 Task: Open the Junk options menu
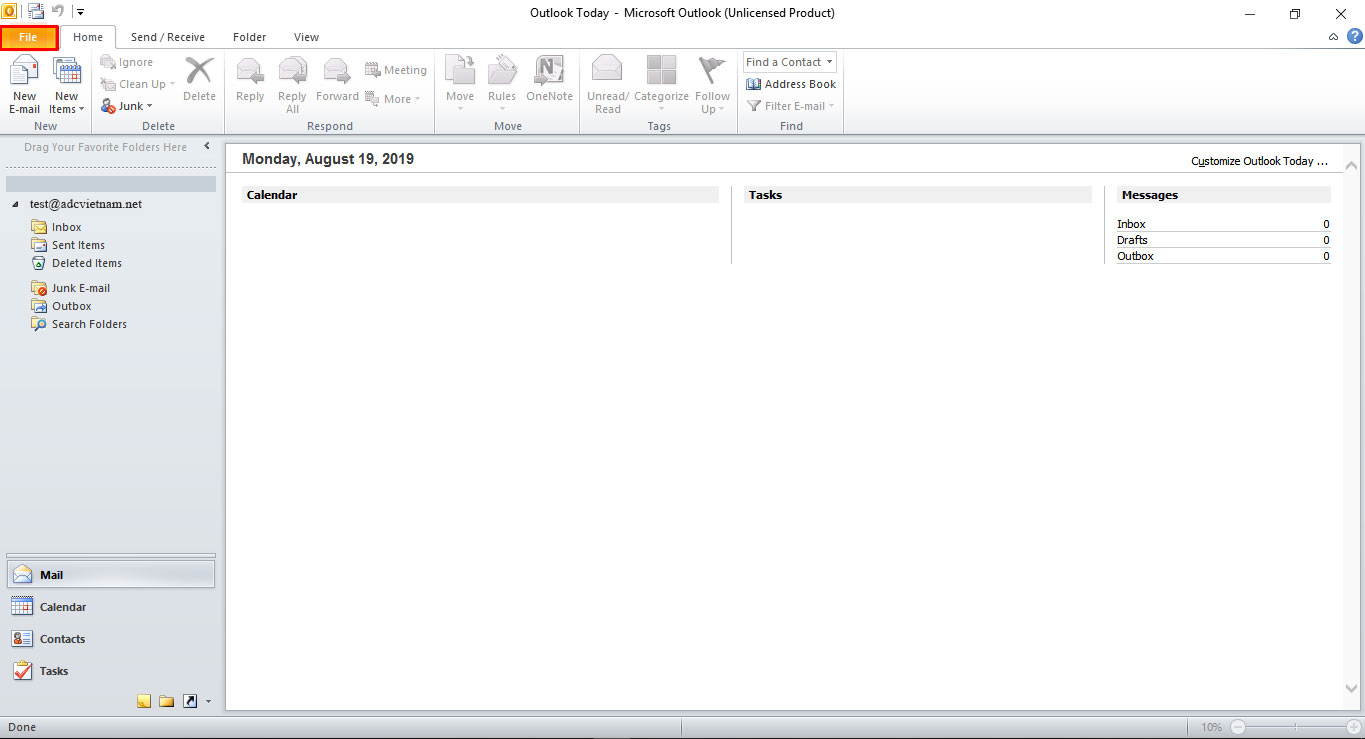pyautogui.click(x=127, y=106)
